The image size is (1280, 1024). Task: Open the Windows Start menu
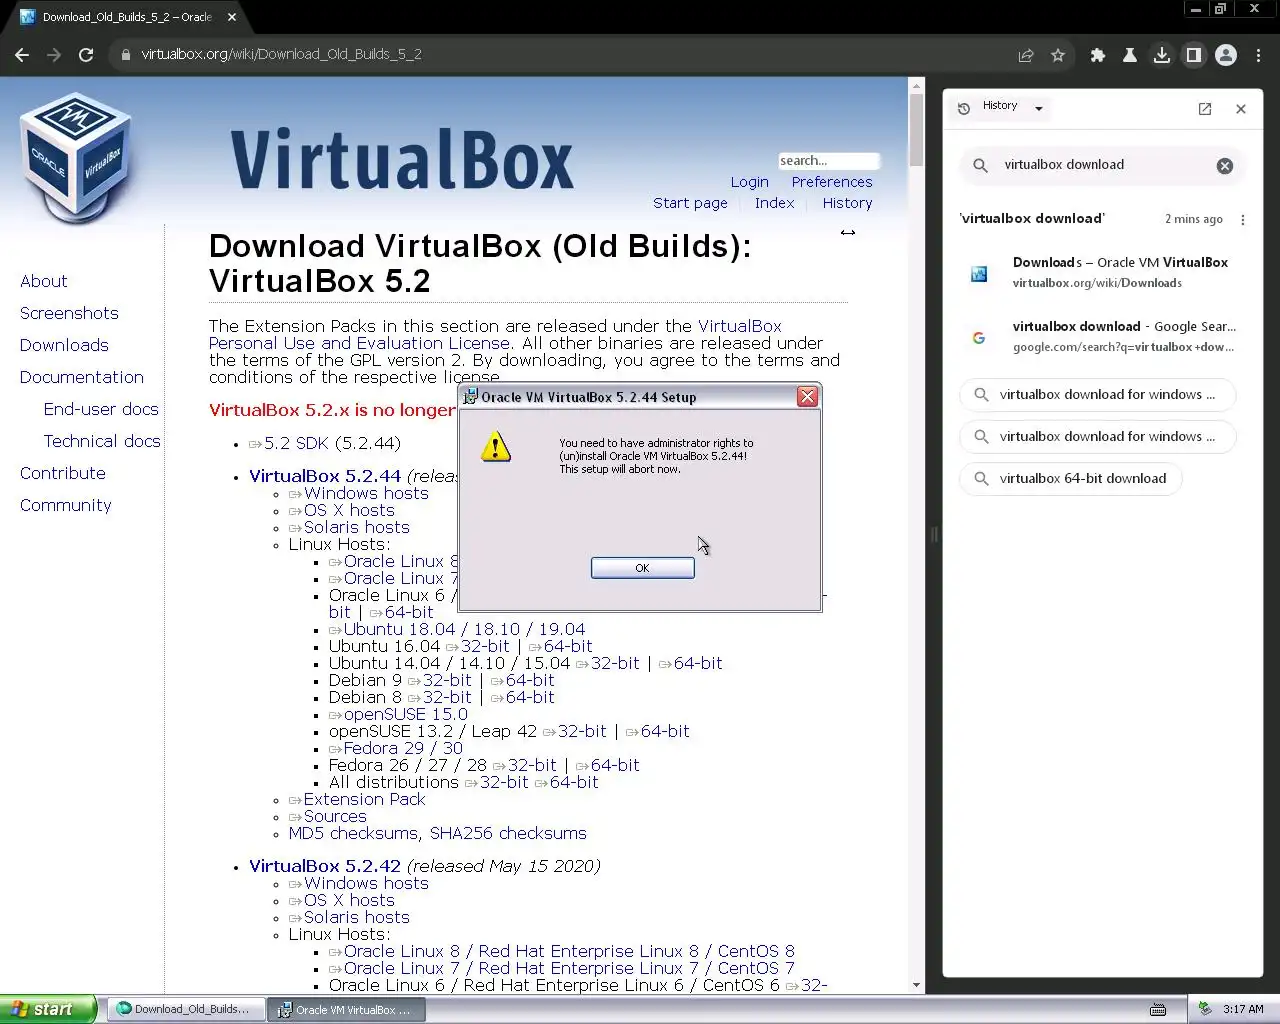click(x=48, y=1009)
